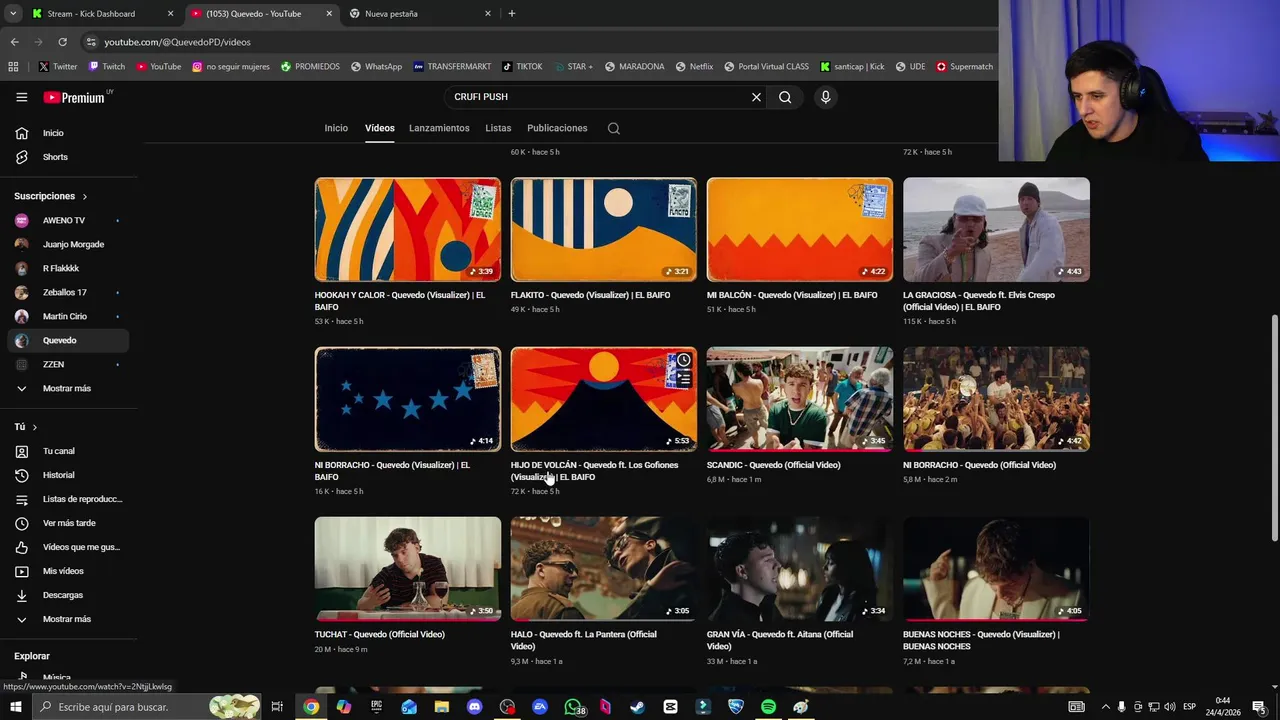Screen dimensions: 1280x720
Task: Switch to Lanzamientos channel tab
Action: pos(439,128)
